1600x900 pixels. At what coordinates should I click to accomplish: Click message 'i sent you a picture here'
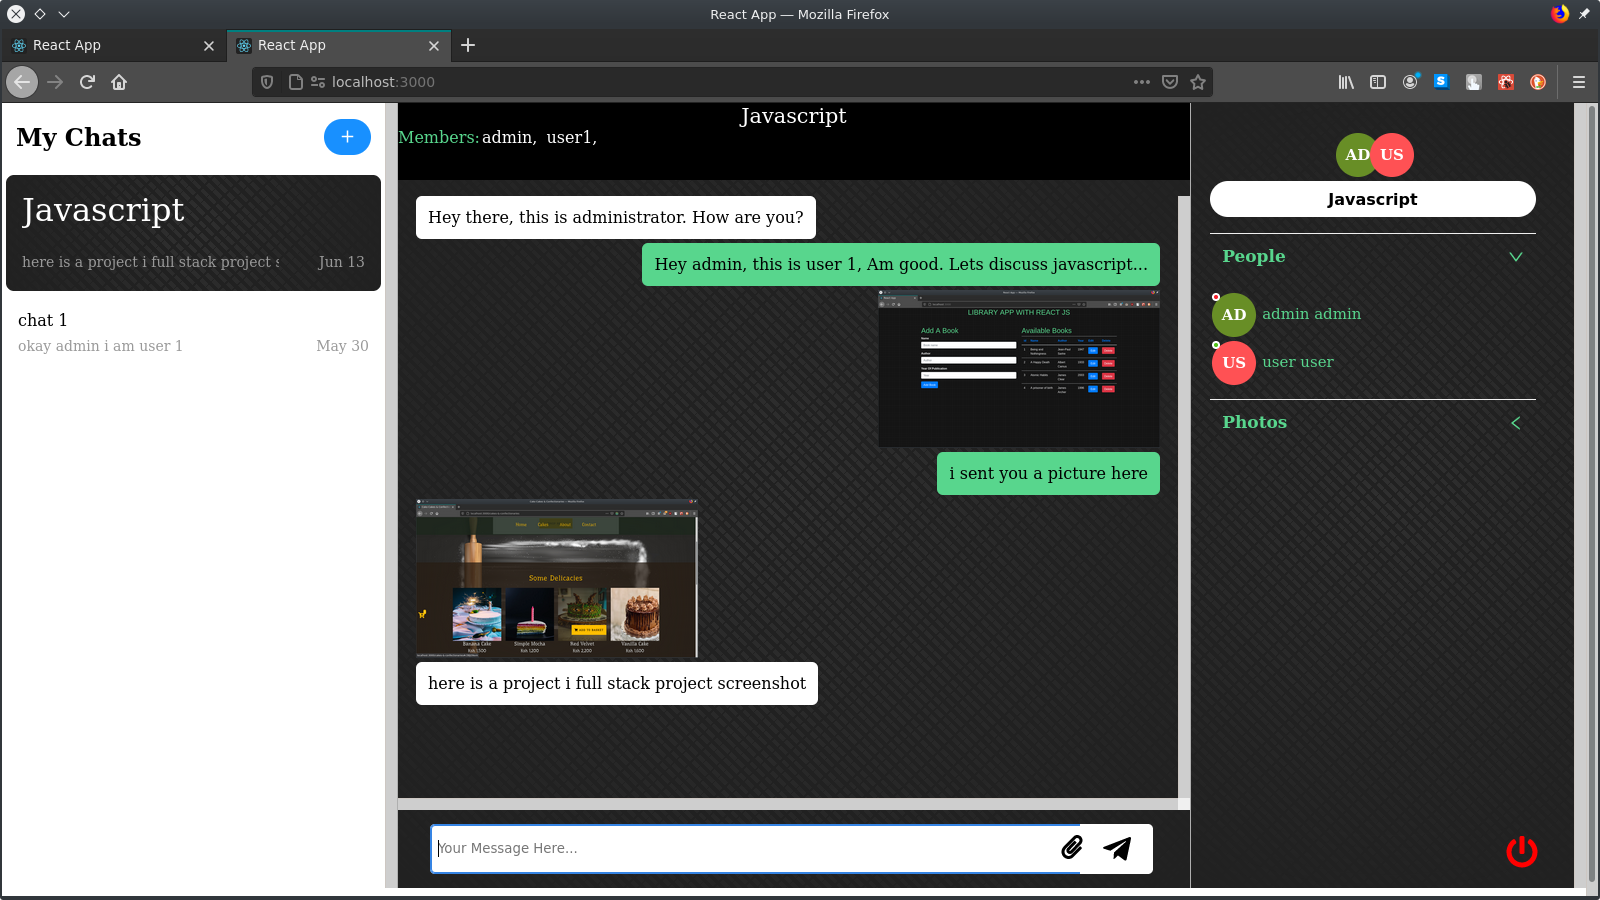click(x=1048, y=474)
